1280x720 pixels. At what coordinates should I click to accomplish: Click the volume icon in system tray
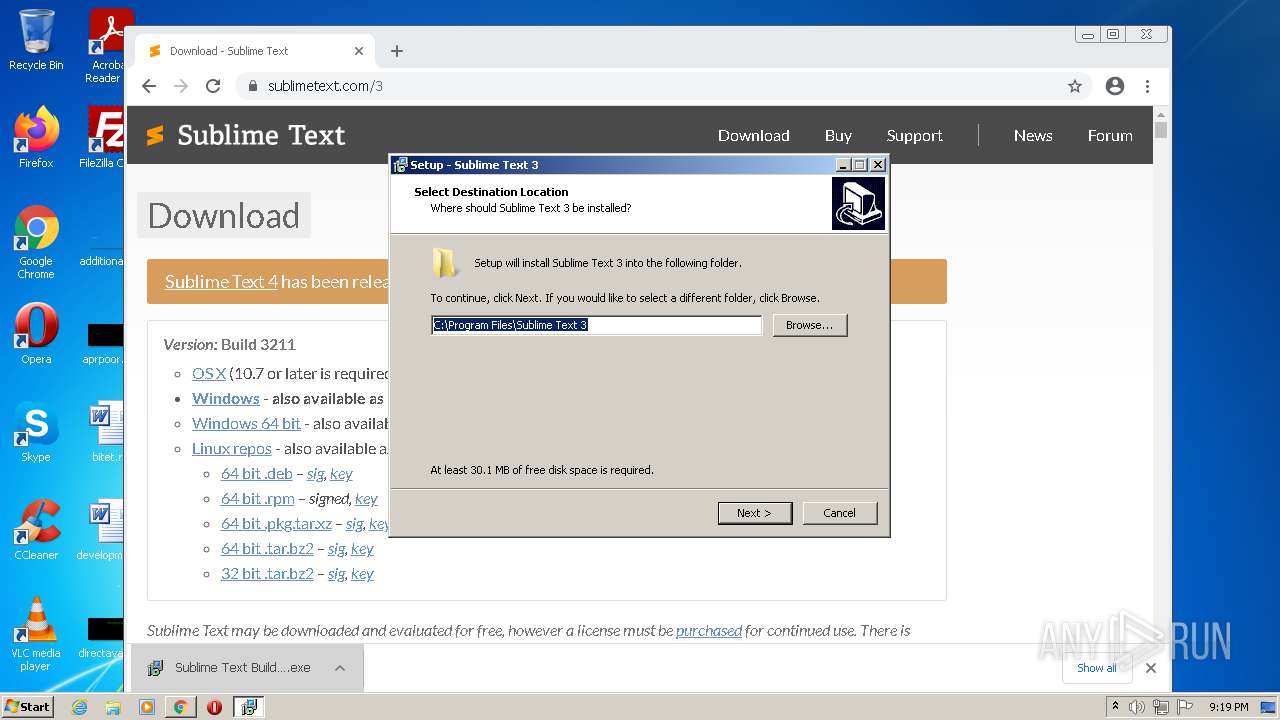(1137, 707)
